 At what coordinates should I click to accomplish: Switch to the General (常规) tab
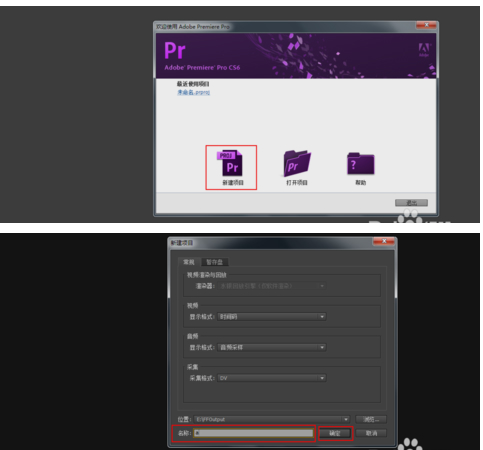click(189, 262)
